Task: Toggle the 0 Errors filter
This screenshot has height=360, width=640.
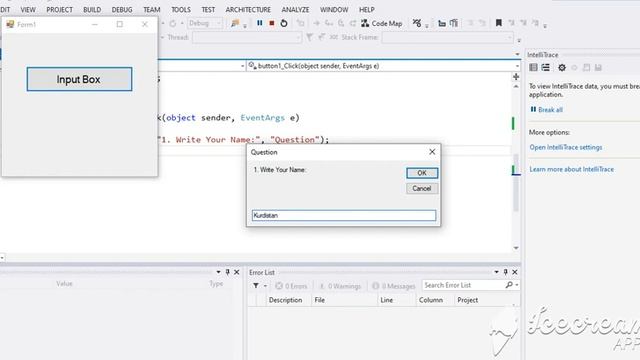Action: pyautogui.click(x=291, y=286)
